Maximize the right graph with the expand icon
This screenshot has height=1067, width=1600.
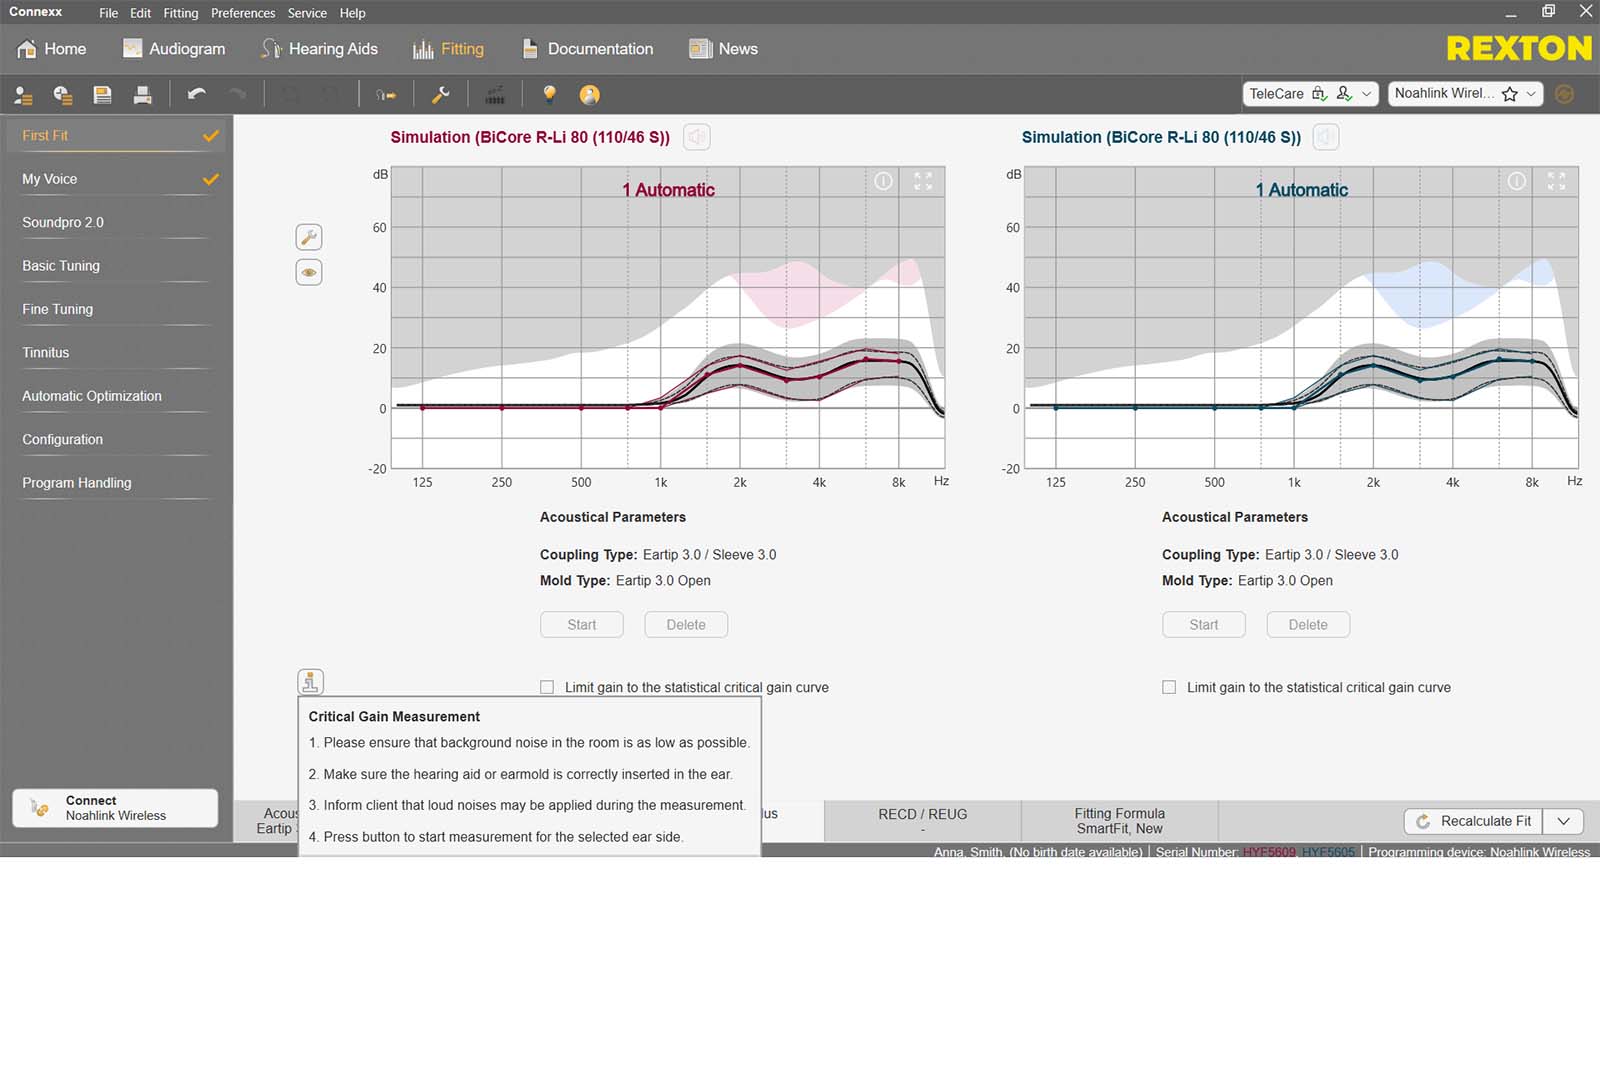click(1556, 181)
